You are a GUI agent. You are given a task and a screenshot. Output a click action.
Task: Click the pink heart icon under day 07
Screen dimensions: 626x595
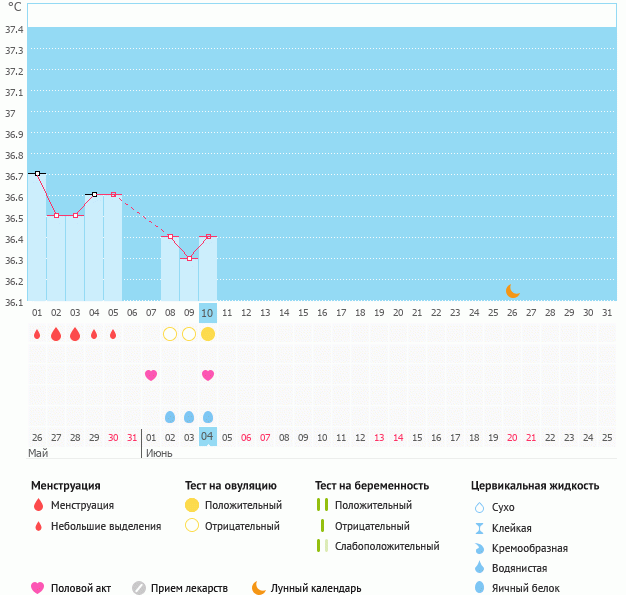pyautogui.click(x=151, y=375)
